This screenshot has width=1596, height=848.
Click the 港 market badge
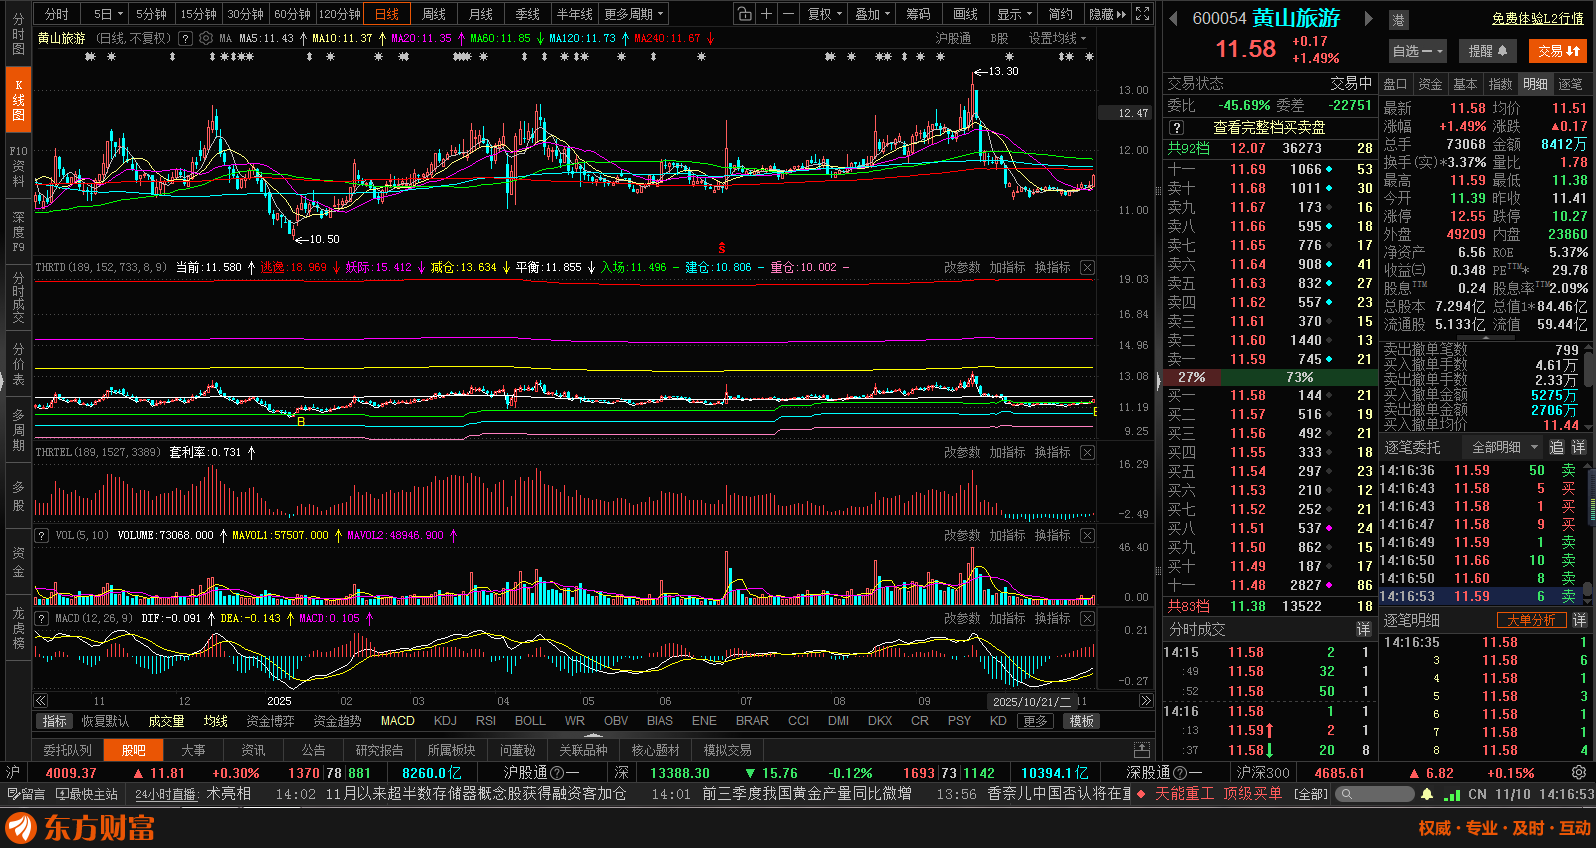[1397, 20]
